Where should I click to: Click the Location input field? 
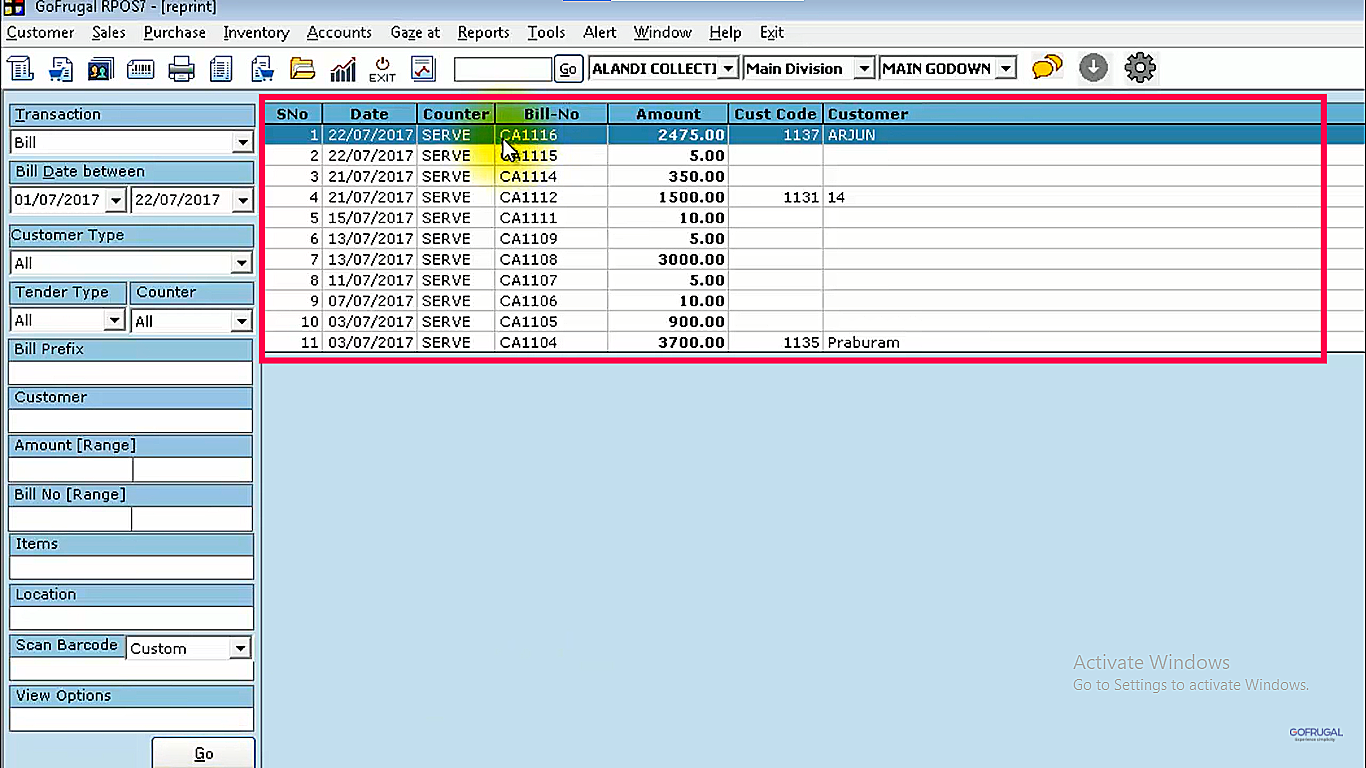point(131,618)
